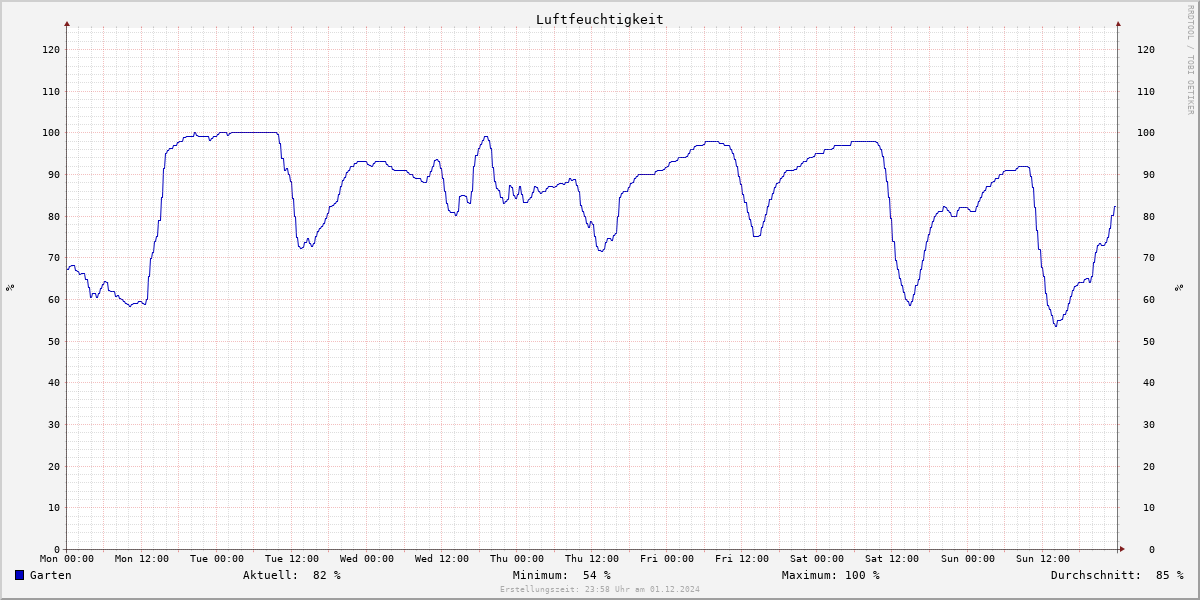Screen dimensions: 1200x600
Task: Choose the "Thu 12:00" time axis label
Action: (592, 559)
